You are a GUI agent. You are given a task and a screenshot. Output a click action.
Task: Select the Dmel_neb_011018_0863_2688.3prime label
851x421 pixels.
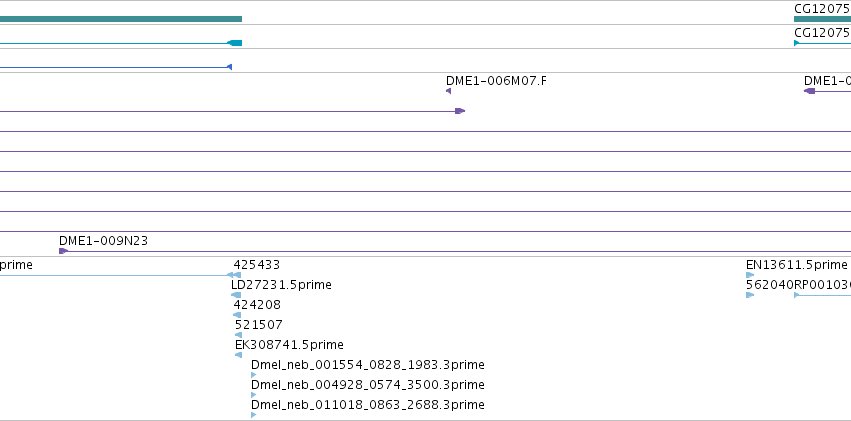[x=367, y=405]
